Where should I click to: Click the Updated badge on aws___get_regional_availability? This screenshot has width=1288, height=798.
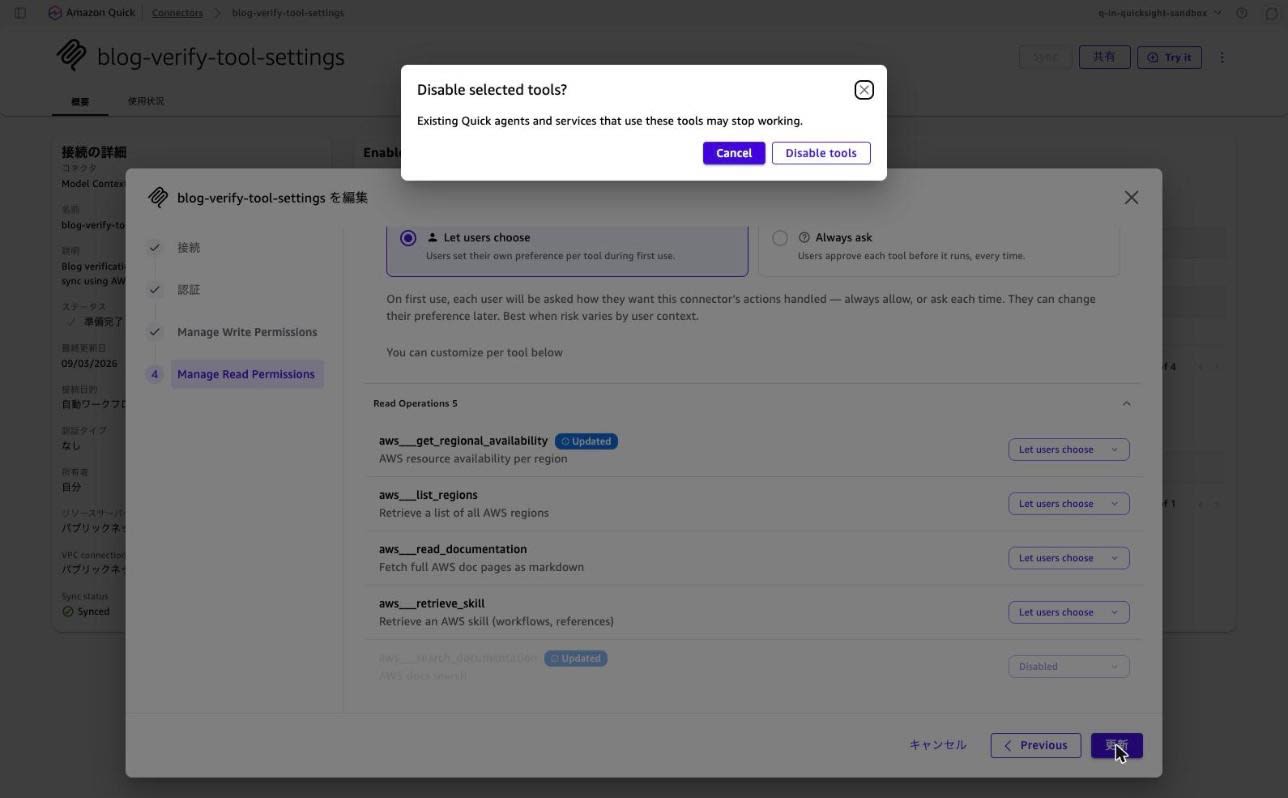[x=586, y=441]
